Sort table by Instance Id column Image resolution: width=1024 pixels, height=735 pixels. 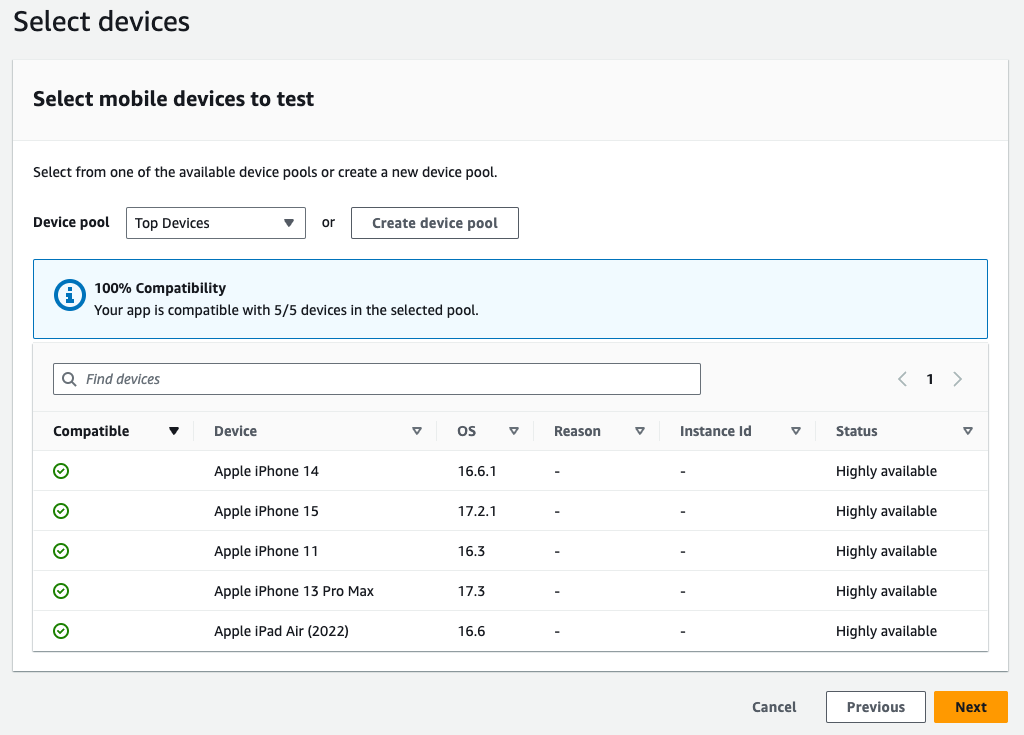796,431
